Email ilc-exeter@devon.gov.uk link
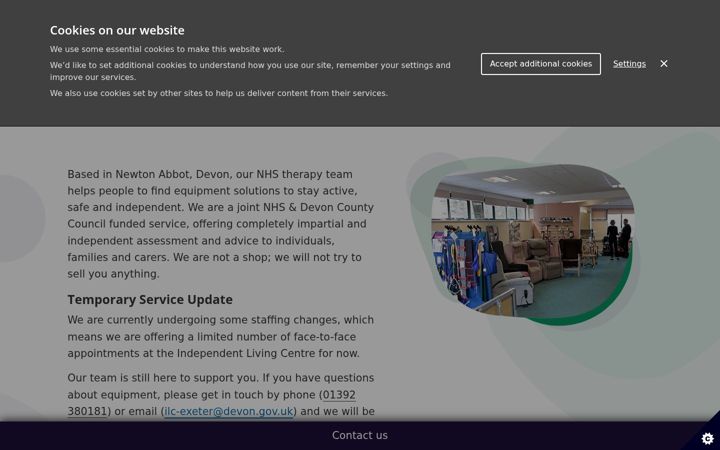This screenshot has width=720, height=450. click(228, 411)
